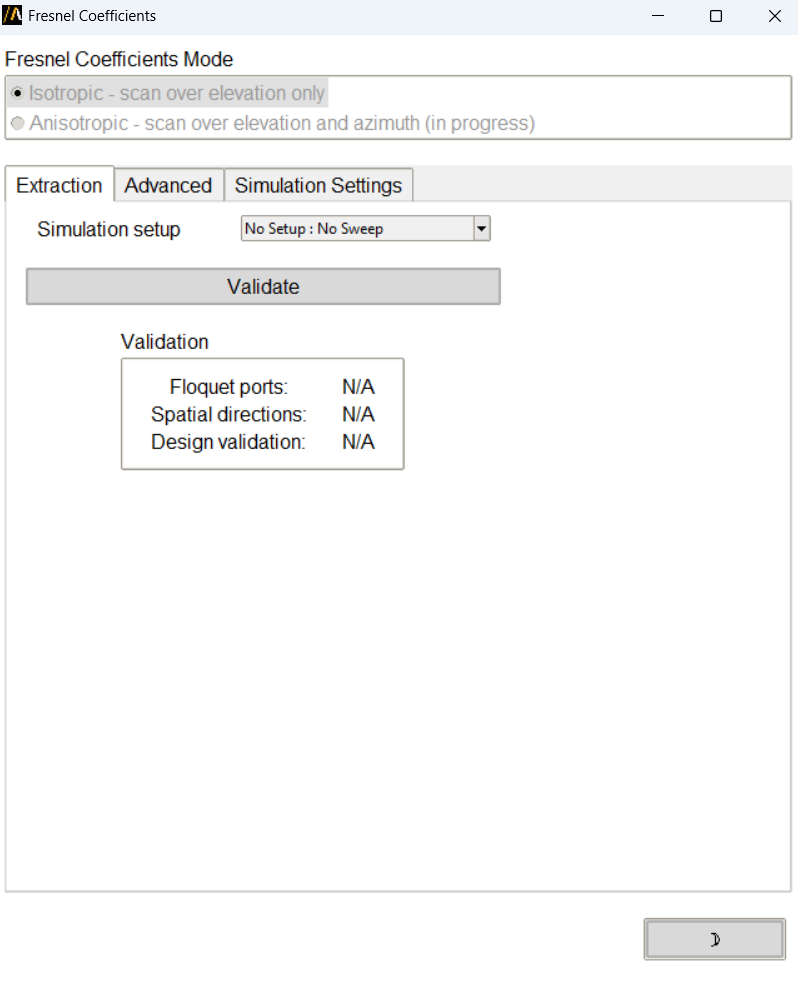Click the crescent moon theme button
The height and width of the screenshot is (983, 798).
pyautogui.click(x=714, y=939)
